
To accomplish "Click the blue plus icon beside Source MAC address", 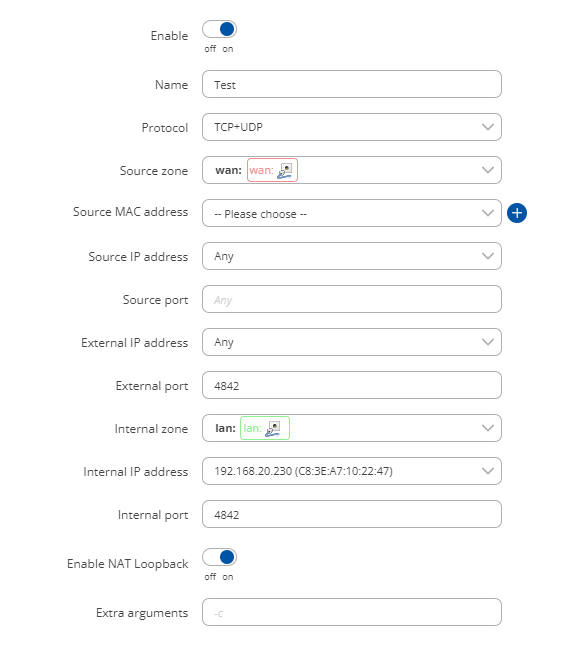I will [x=517, y=213].
